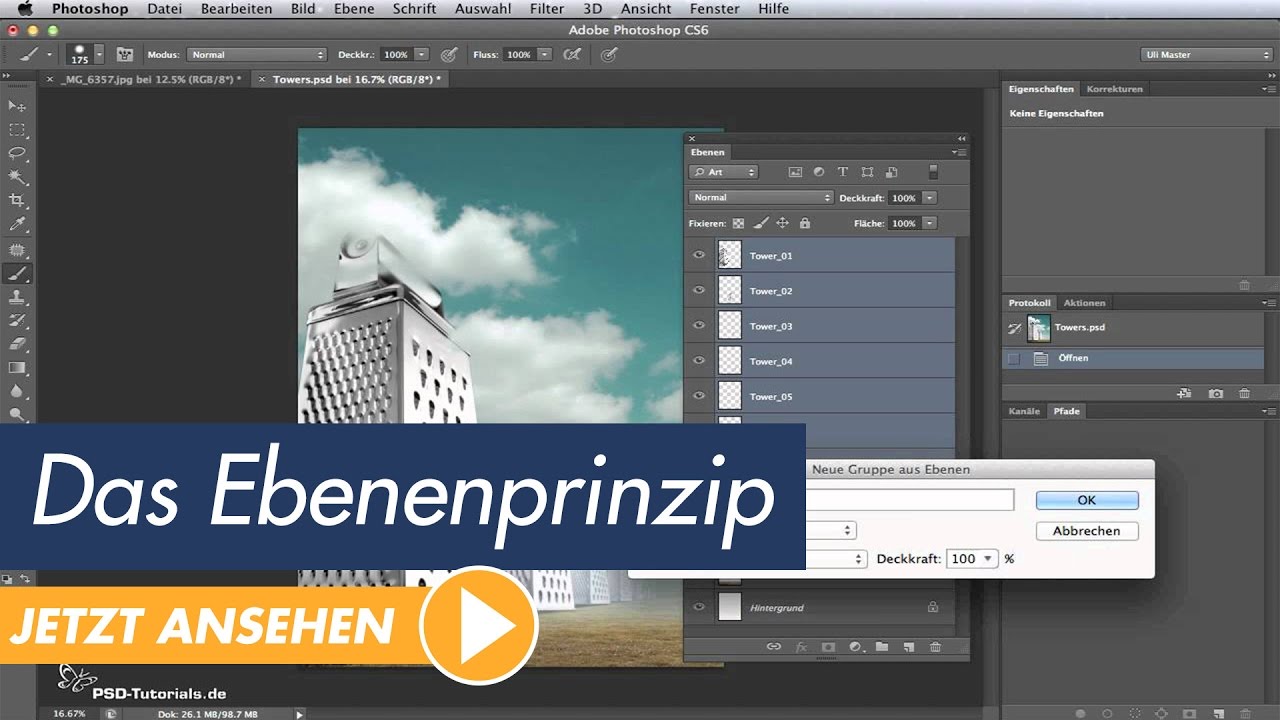The height and width of the screenshot is (720, 1280).
Task: Hide the Tower_03 layer
Action: [x=699, y=326]
